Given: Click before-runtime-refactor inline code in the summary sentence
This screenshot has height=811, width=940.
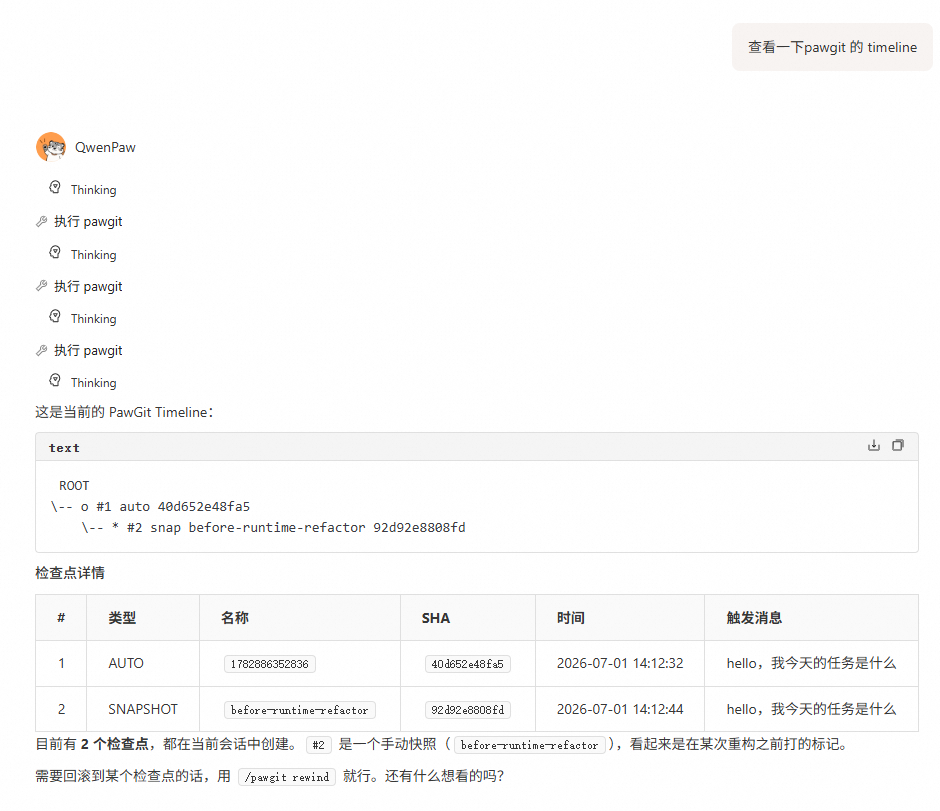Looking at the screenshot, I should click(529, 745).
